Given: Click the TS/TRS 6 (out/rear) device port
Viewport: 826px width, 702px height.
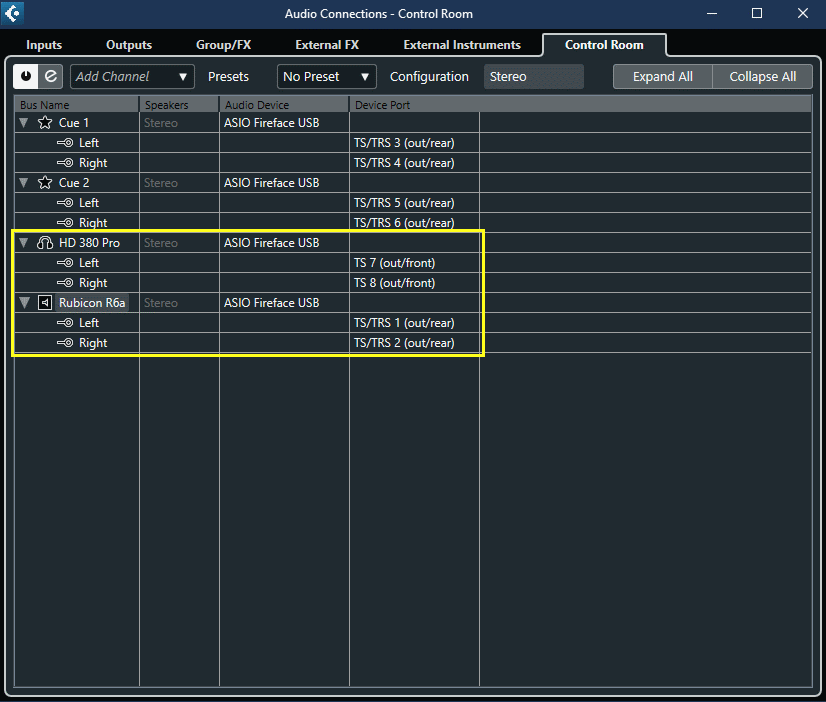Looking at the screenshot, I should 404,223.
